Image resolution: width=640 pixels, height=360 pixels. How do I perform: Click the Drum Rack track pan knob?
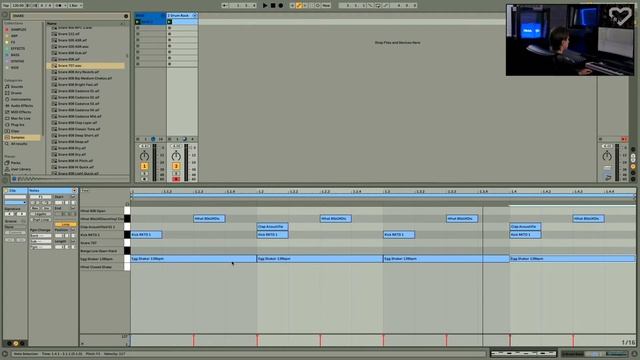176,156
